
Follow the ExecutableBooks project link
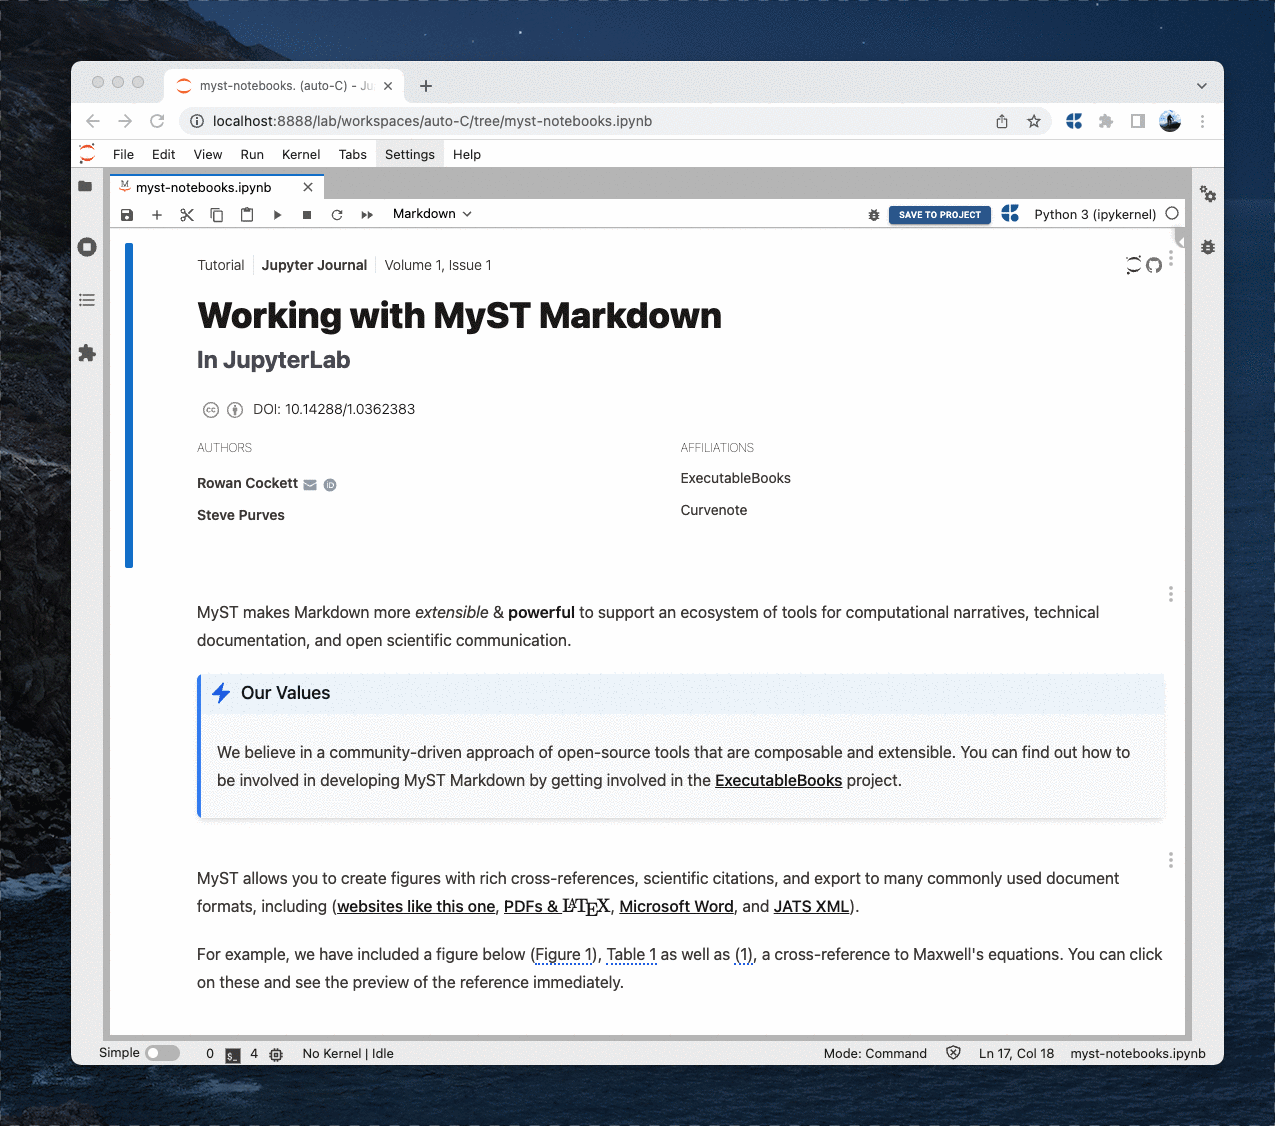point(778,780)
